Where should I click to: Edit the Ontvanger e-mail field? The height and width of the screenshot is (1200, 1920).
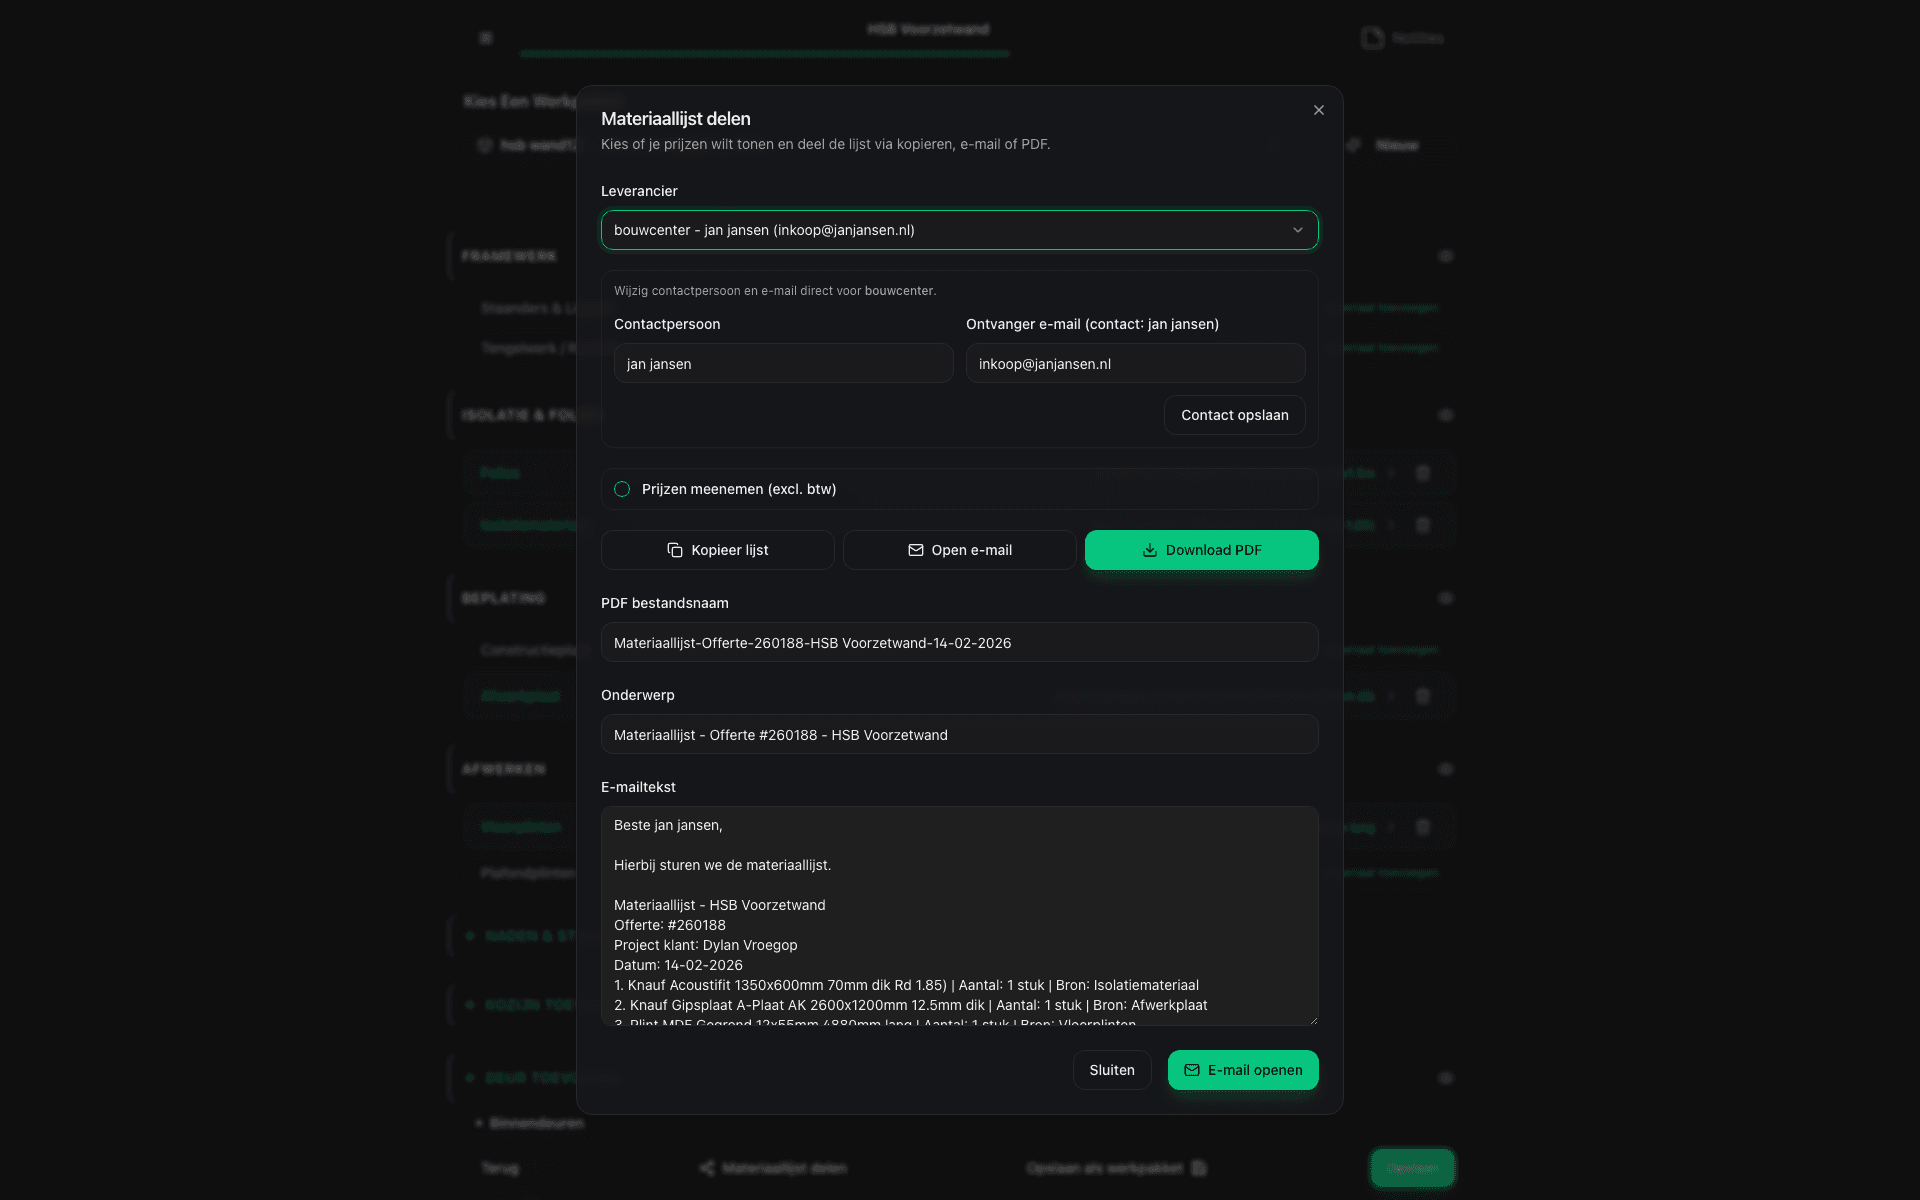[x=1135, y=364]
